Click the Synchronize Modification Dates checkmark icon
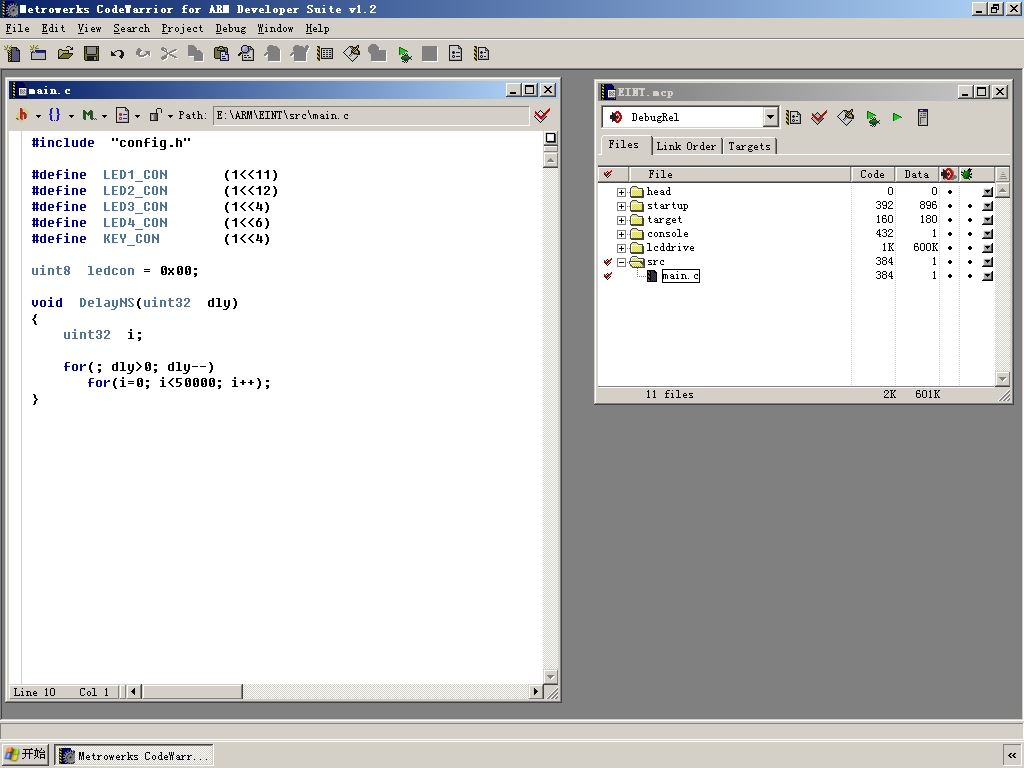 (x=819, y=118)
